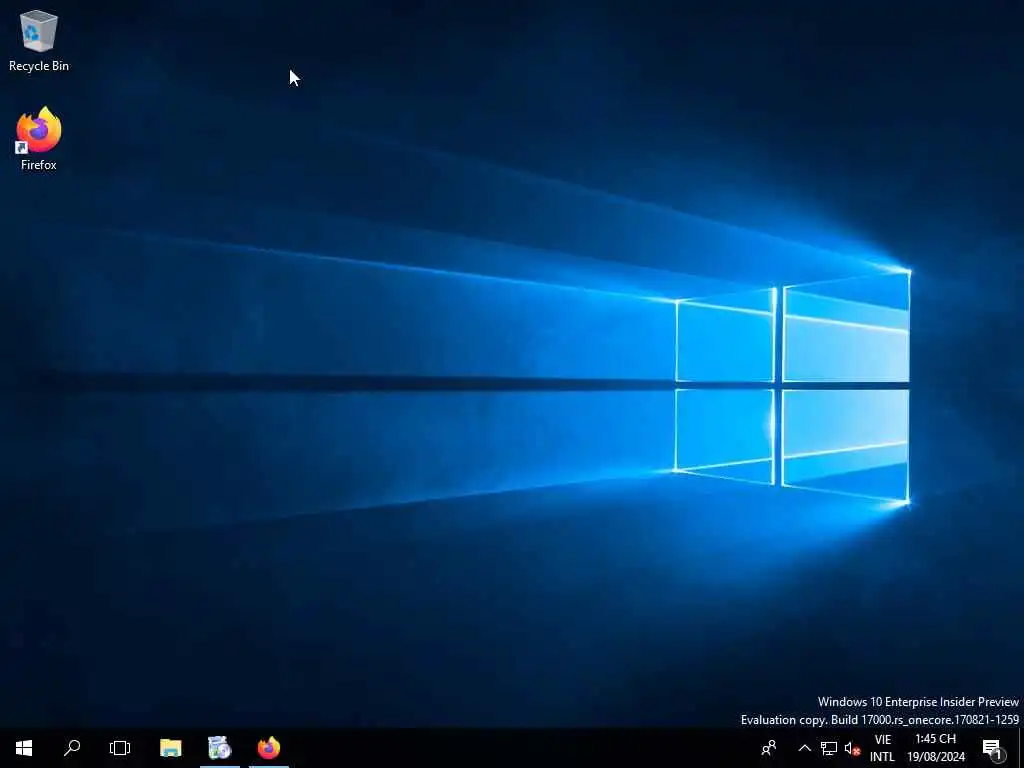Open the VIE INTL input language switcher
Viewport: 1024px width, 768px height.
tap(882, 748)
